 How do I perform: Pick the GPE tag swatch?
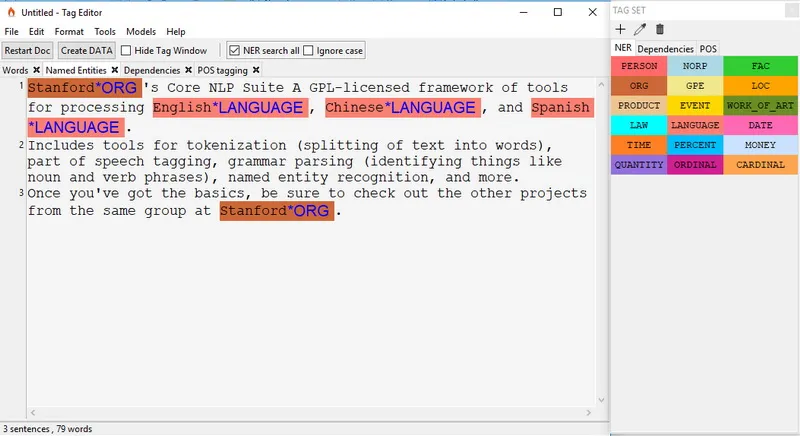point(695,86)
